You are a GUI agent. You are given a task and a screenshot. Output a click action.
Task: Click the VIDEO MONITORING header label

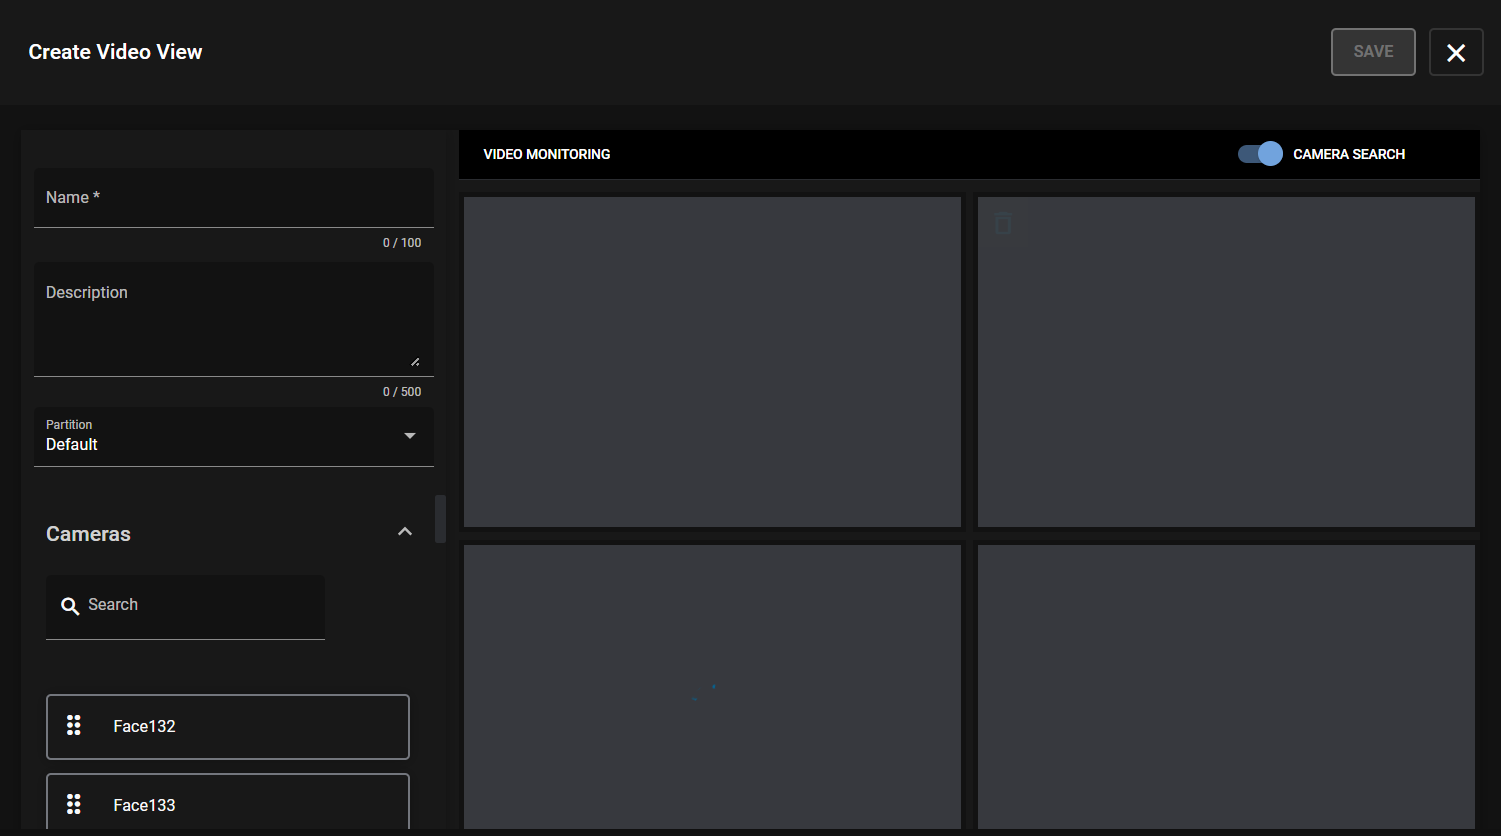546,154
